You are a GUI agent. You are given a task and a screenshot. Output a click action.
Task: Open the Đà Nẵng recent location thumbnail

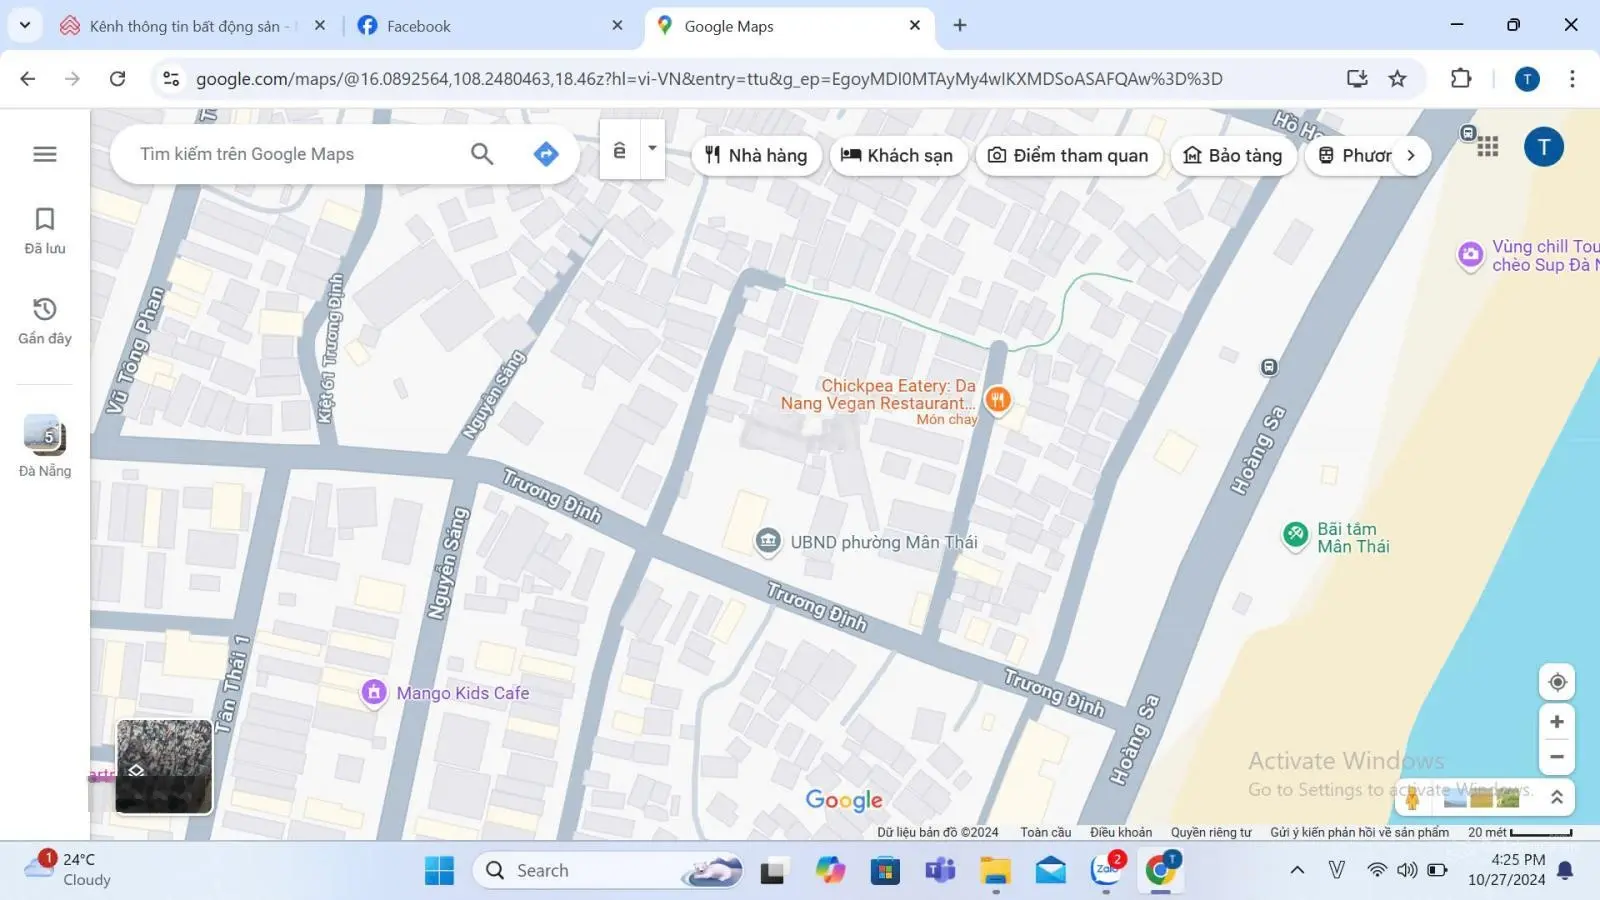(x=45, y=446)
